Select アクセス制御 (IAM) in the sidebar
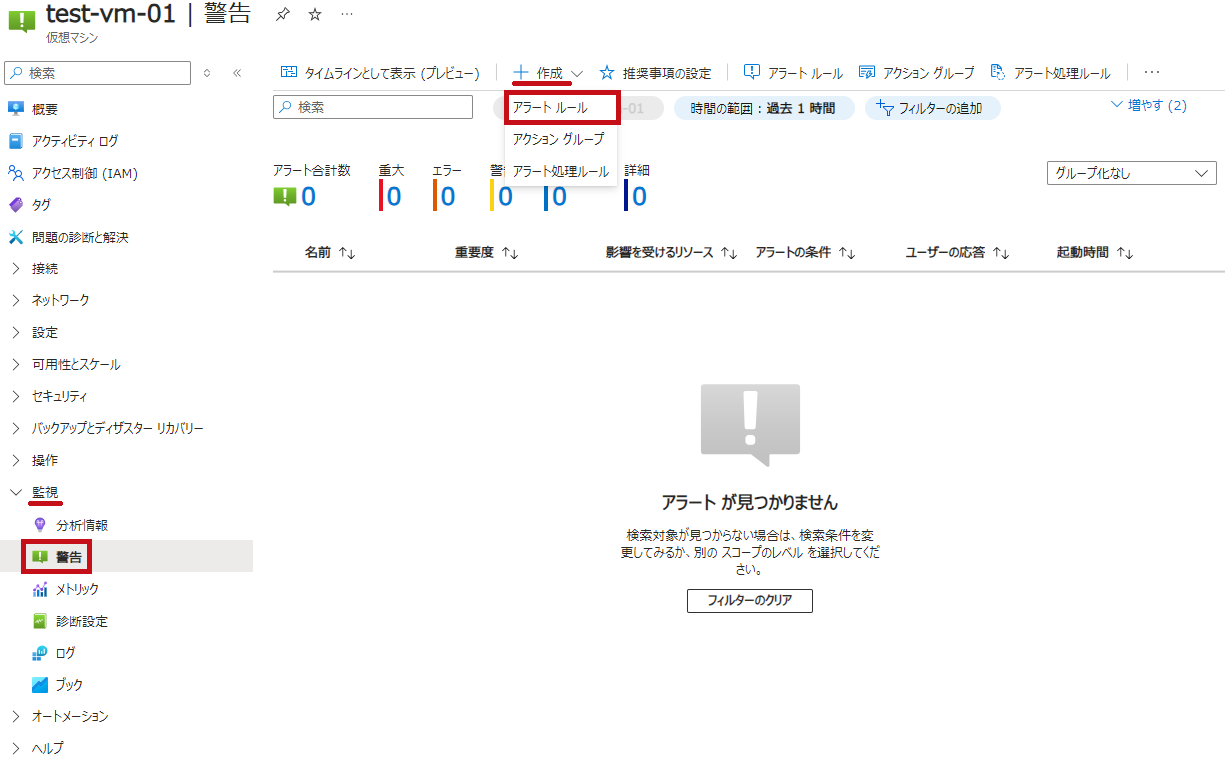The width and height of the screenshot is (1225, 761). pos(84,173)
